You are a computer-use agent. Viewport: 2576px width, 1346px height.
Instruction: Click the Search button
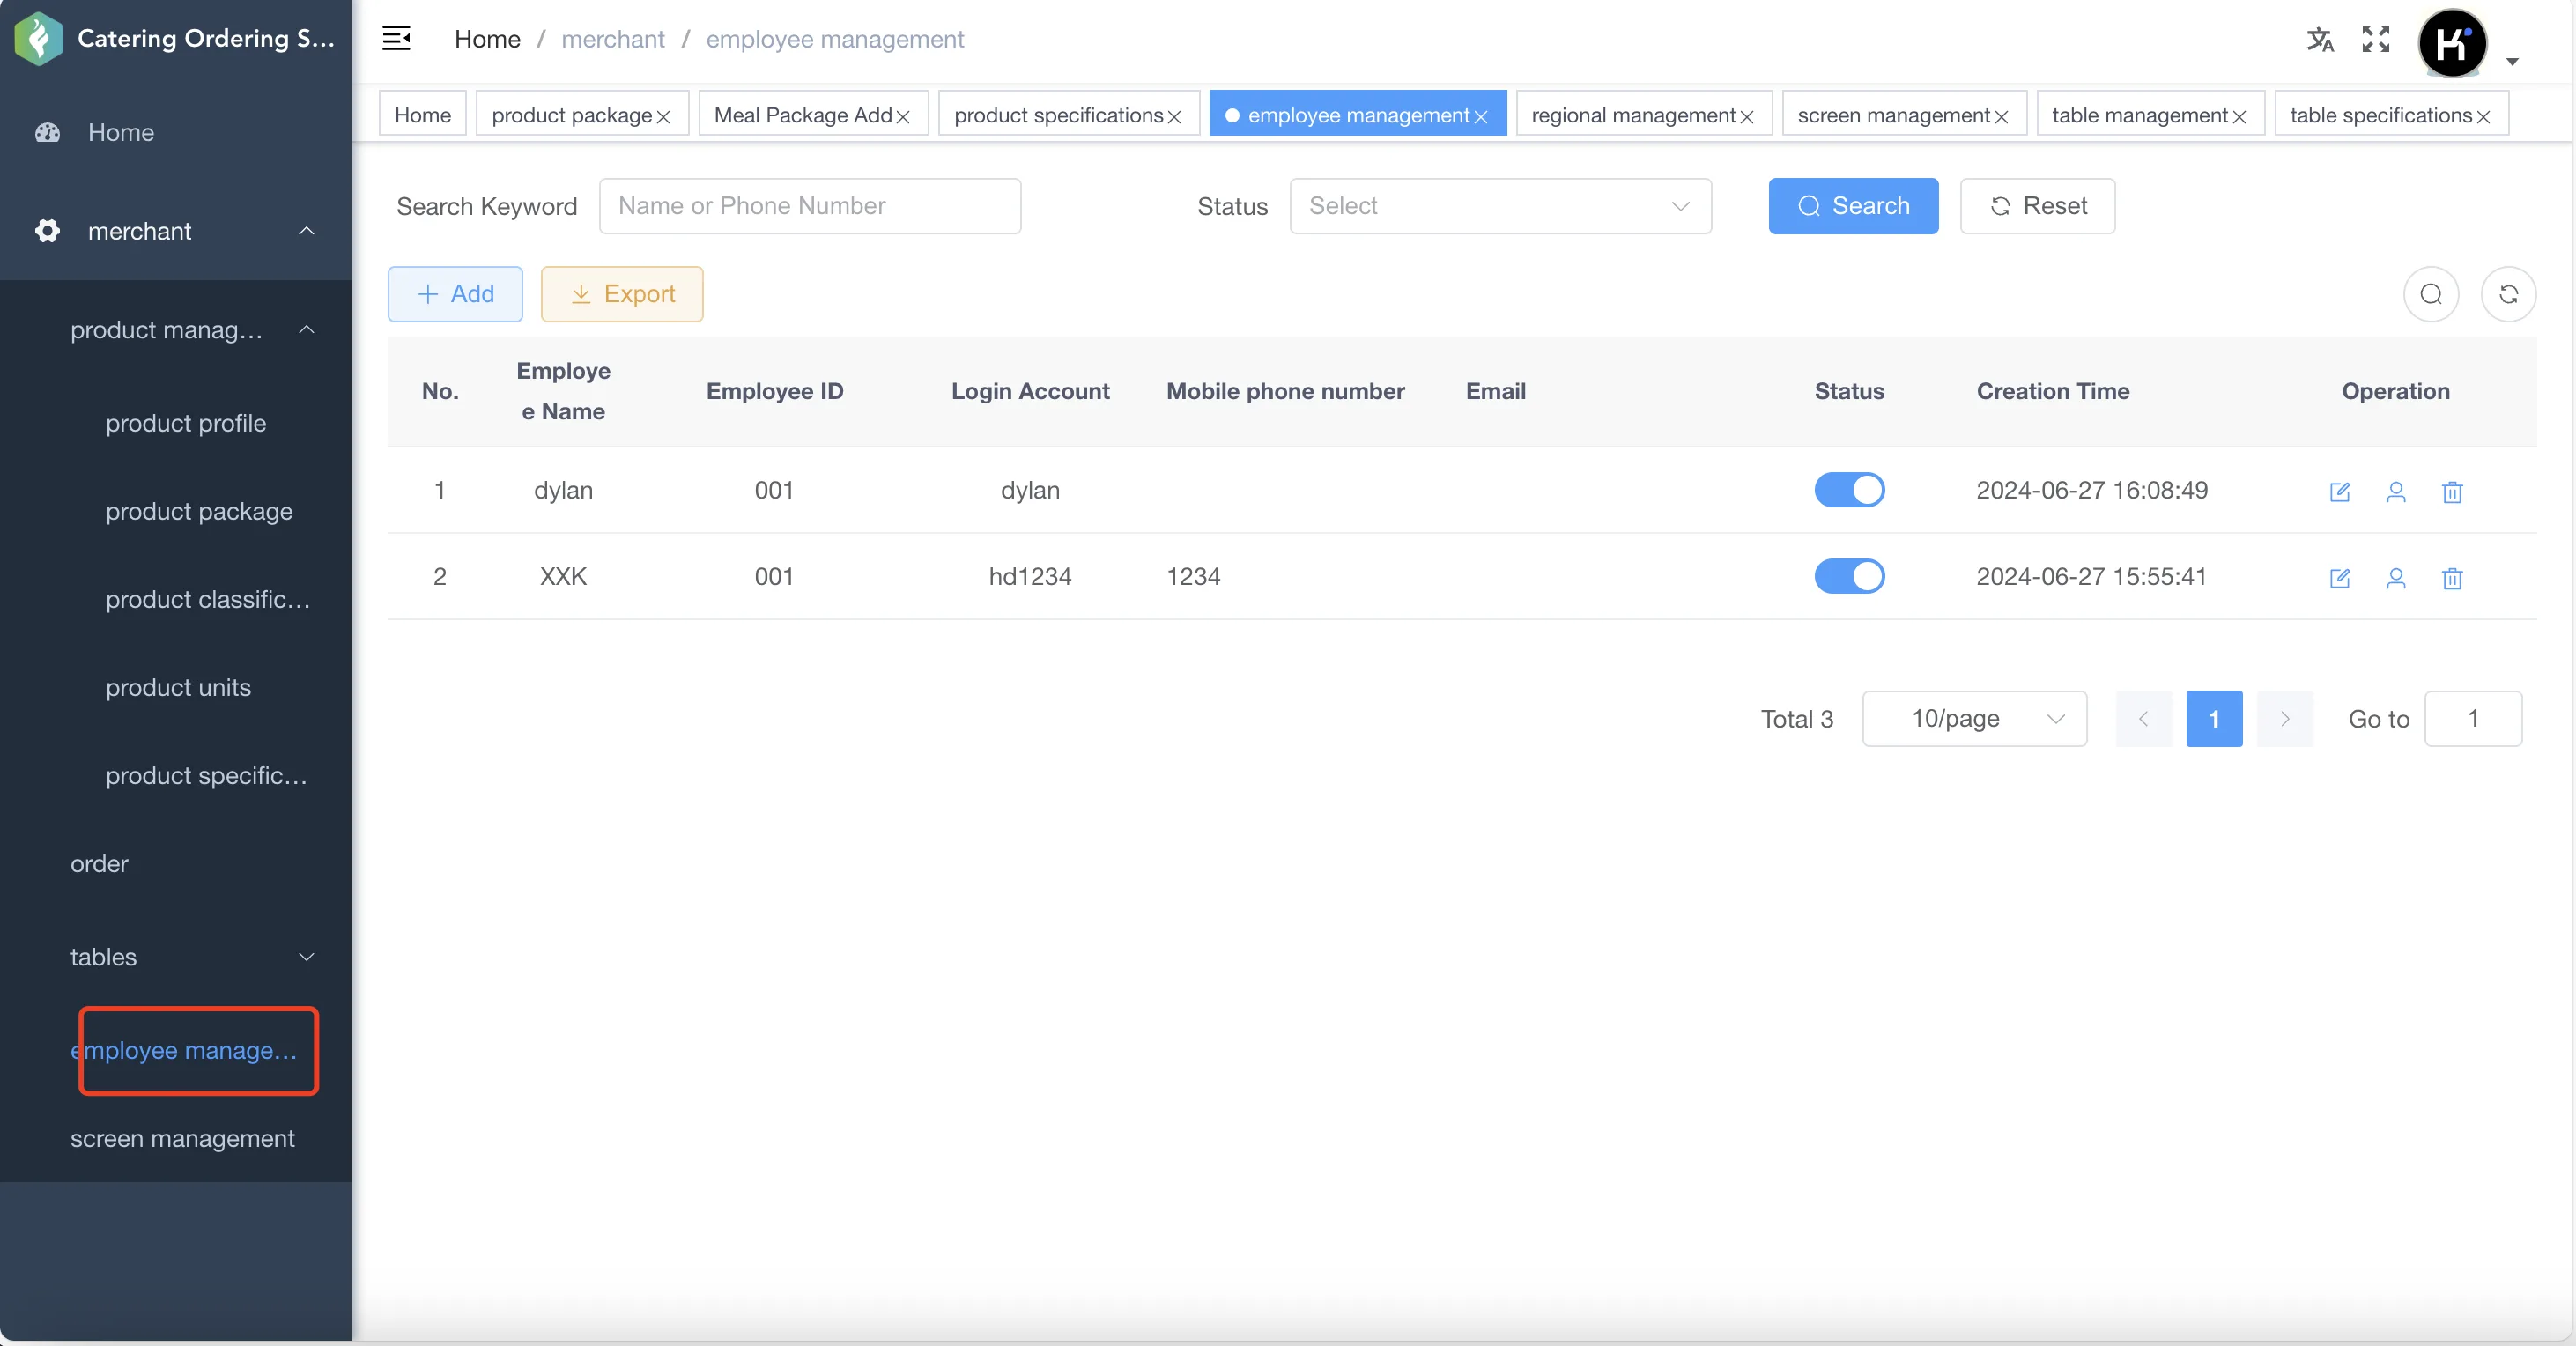point(1853,206)
